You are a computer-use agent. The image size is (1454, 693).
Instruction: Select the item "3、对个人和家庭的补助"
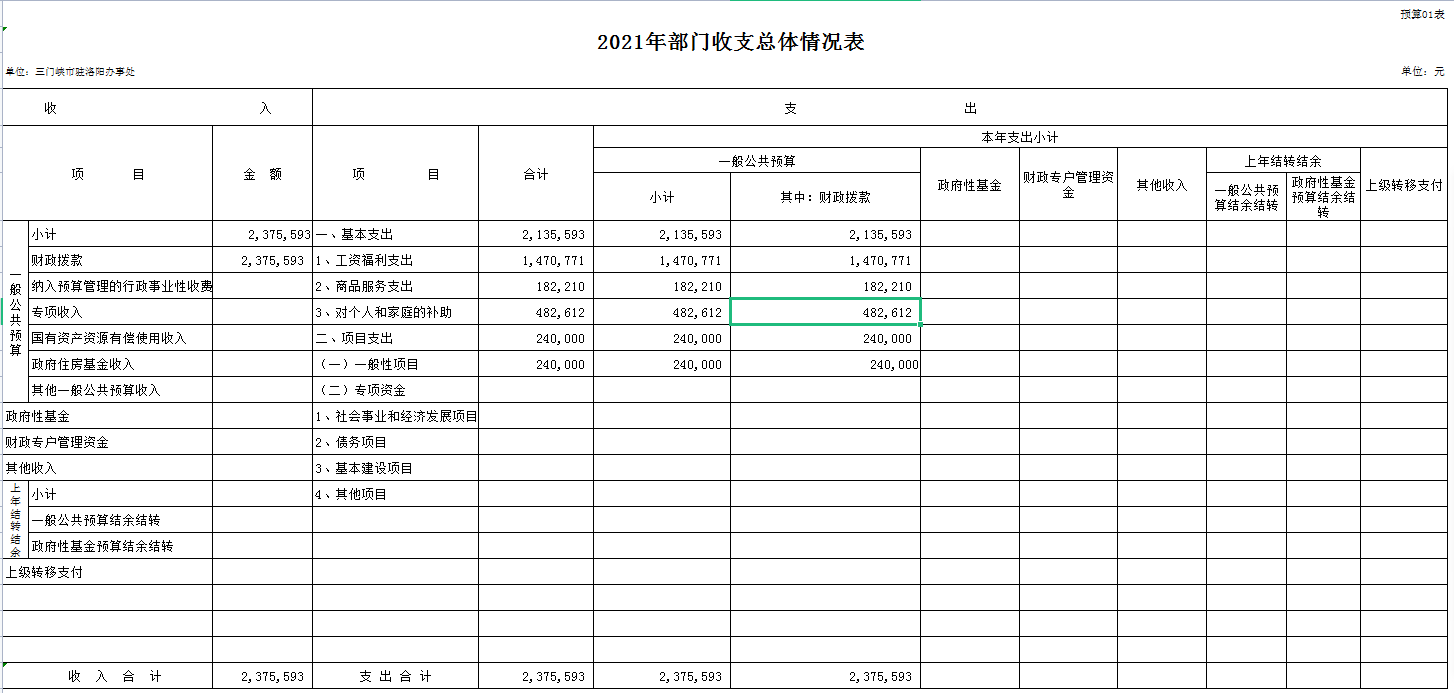(384, 312)
